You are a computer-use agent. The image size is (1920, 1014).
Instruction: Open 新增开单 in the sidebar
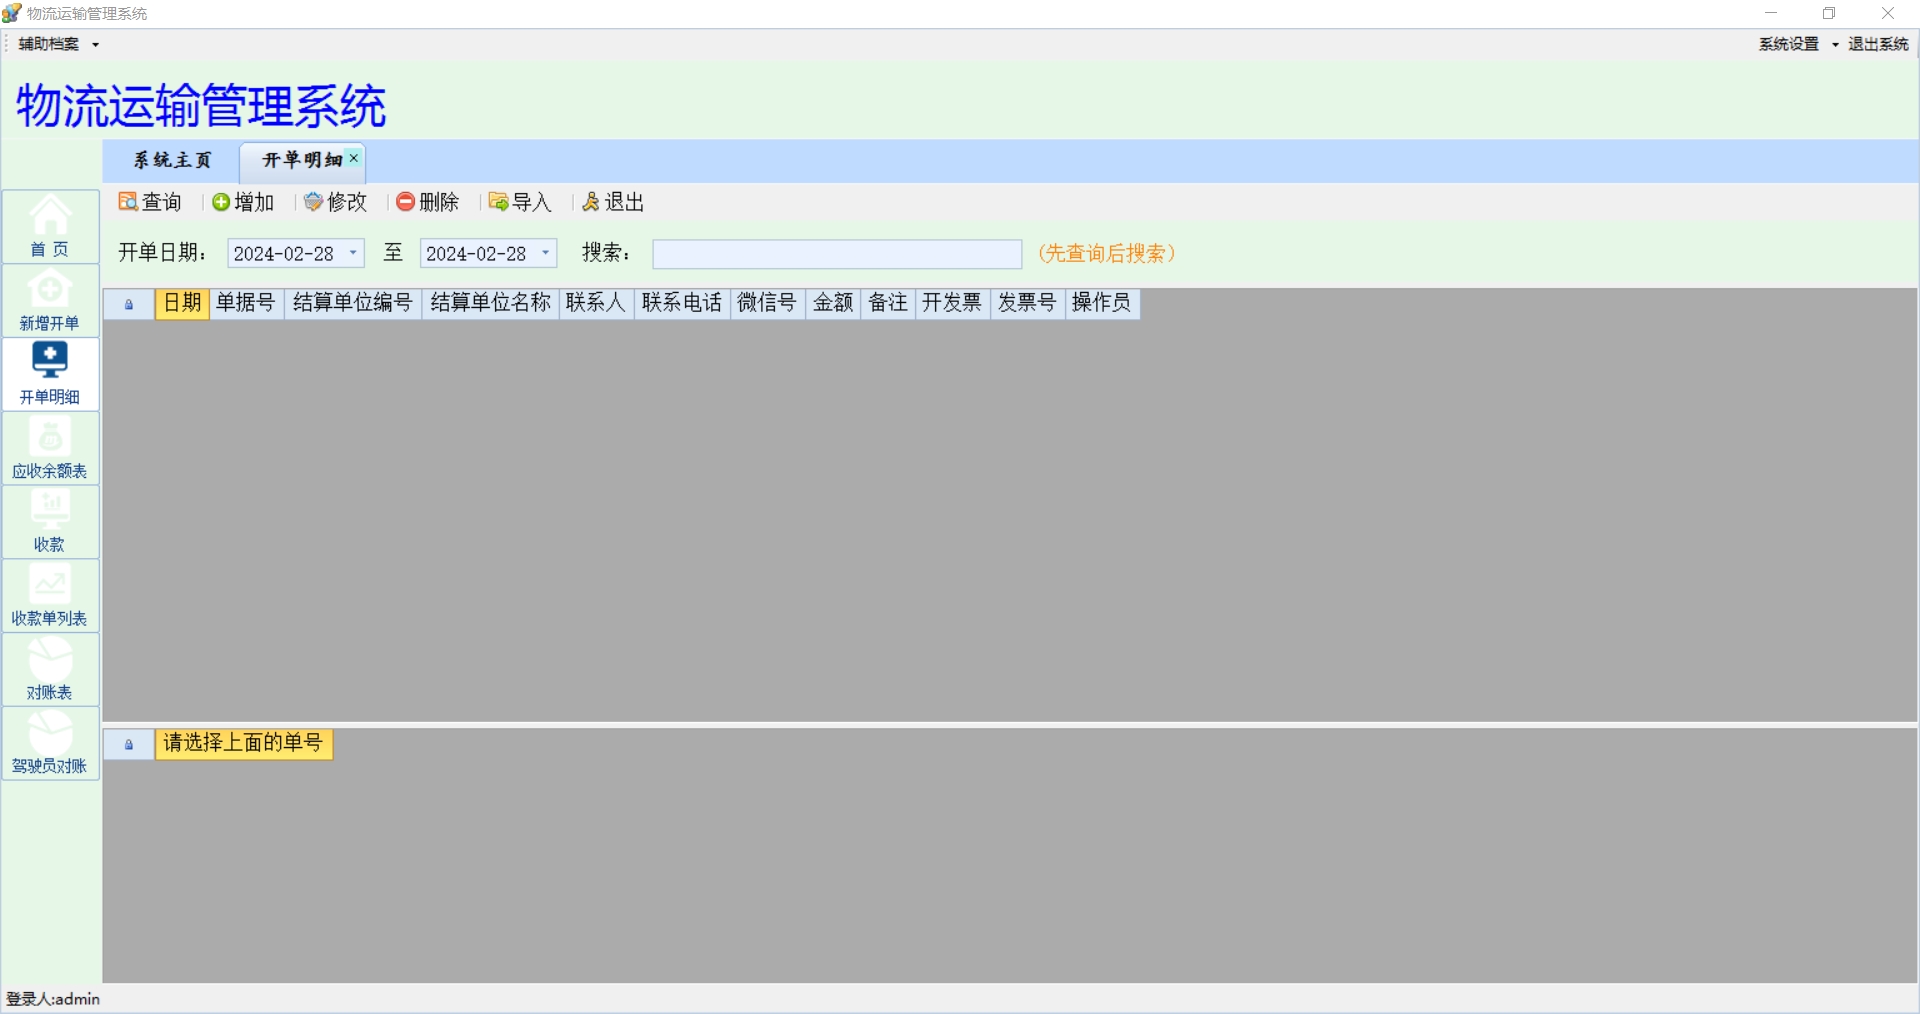pos(50,301)
